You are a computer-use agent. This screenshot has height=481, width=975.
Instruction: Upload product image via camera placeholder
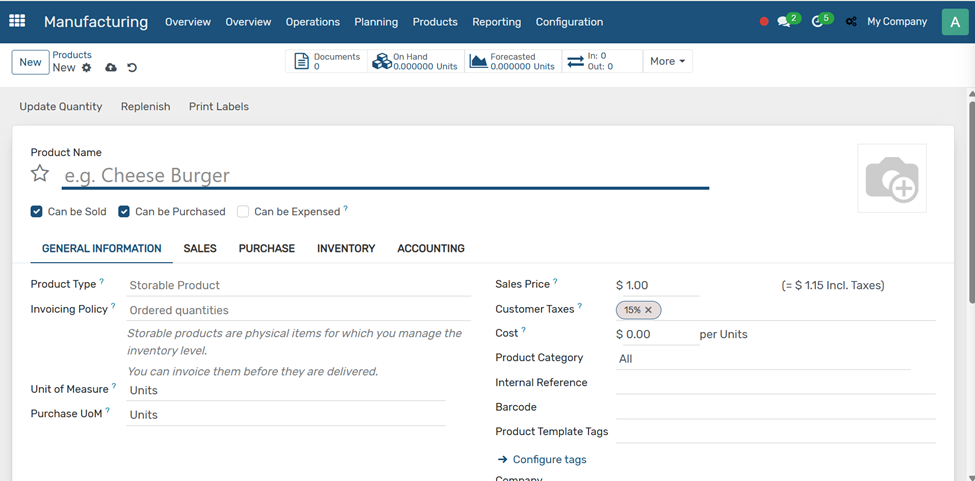891,179
